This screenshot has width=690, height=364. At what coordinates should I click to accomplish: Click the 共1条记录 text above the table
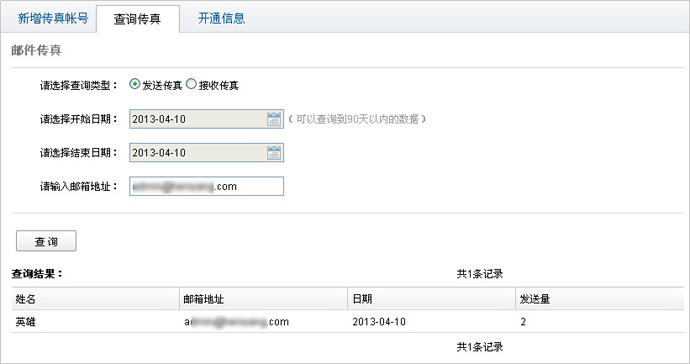click(480, 274)
